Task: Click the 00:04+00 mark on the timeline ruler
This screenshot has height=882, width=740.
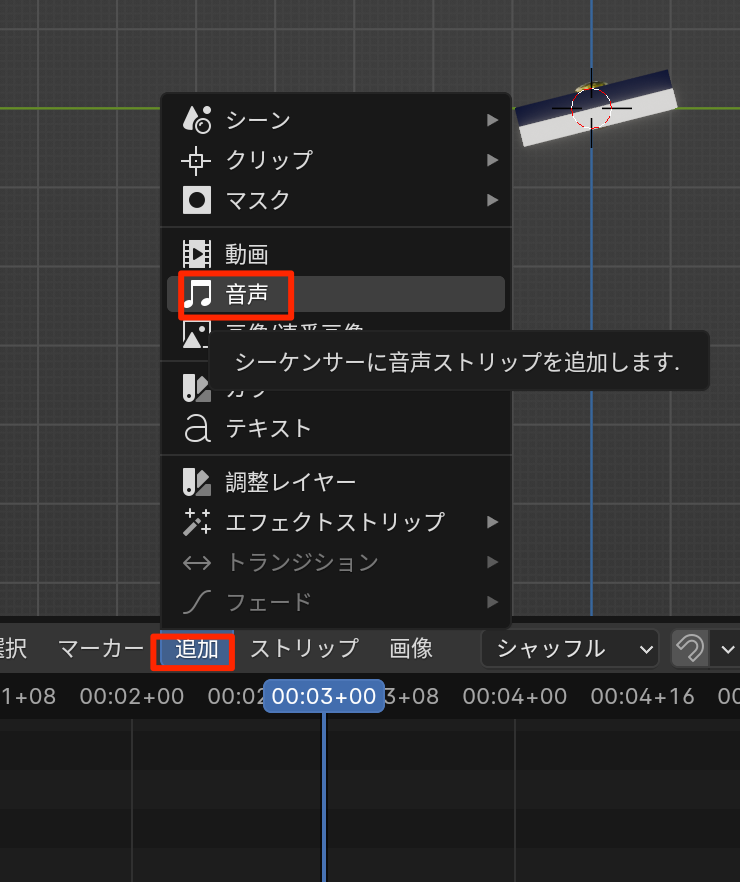Action: 514,696
